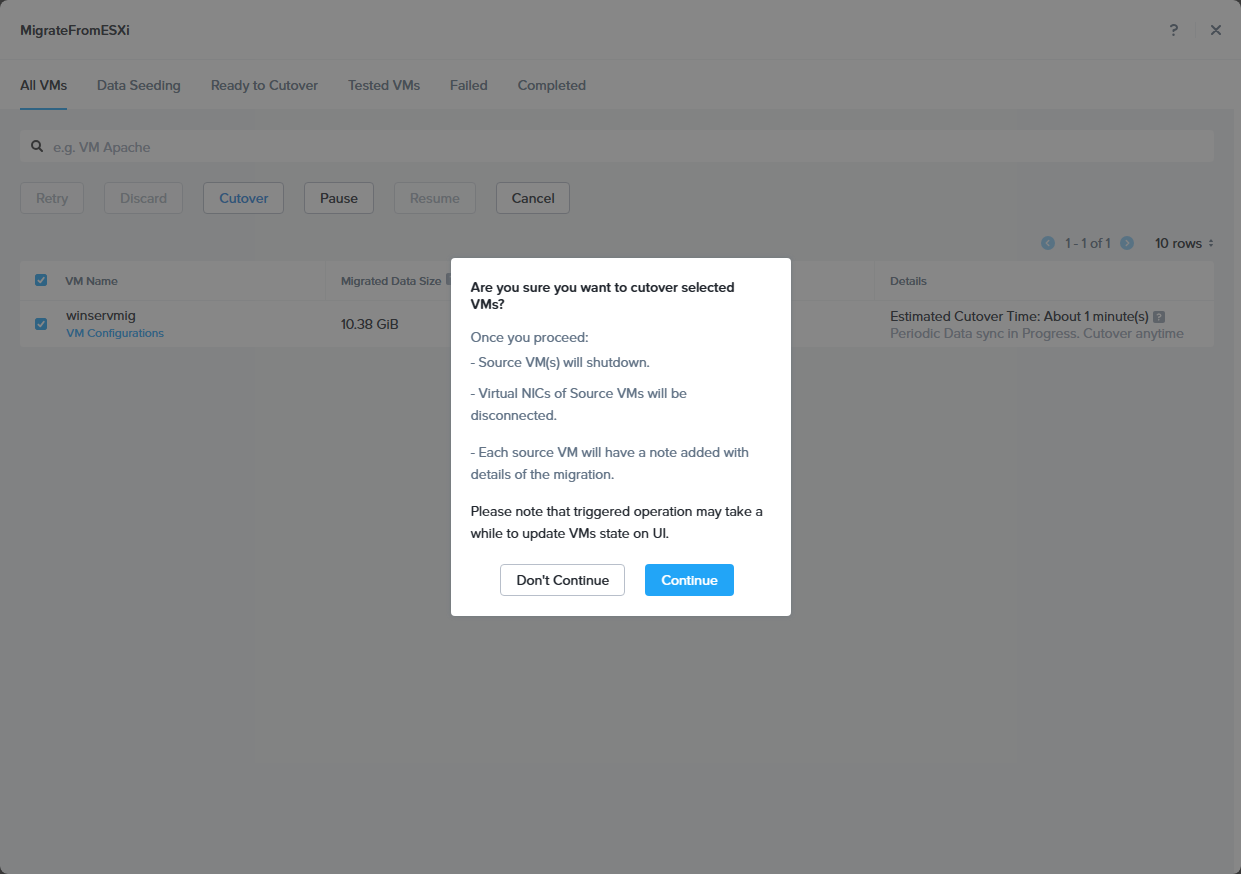1241x874 pixels.
Task: Toggle the select-all checkbox in header
Action: [x=41, y=280]
